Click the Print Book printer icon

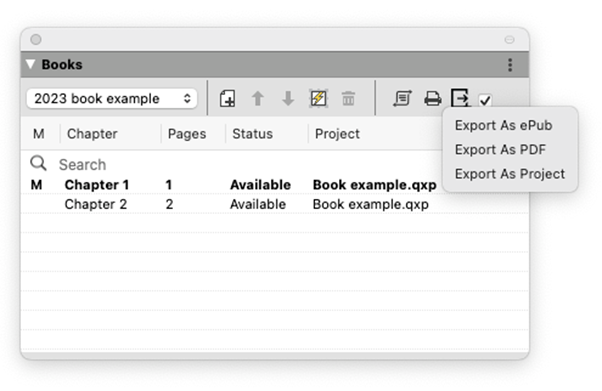coord(433,99)
